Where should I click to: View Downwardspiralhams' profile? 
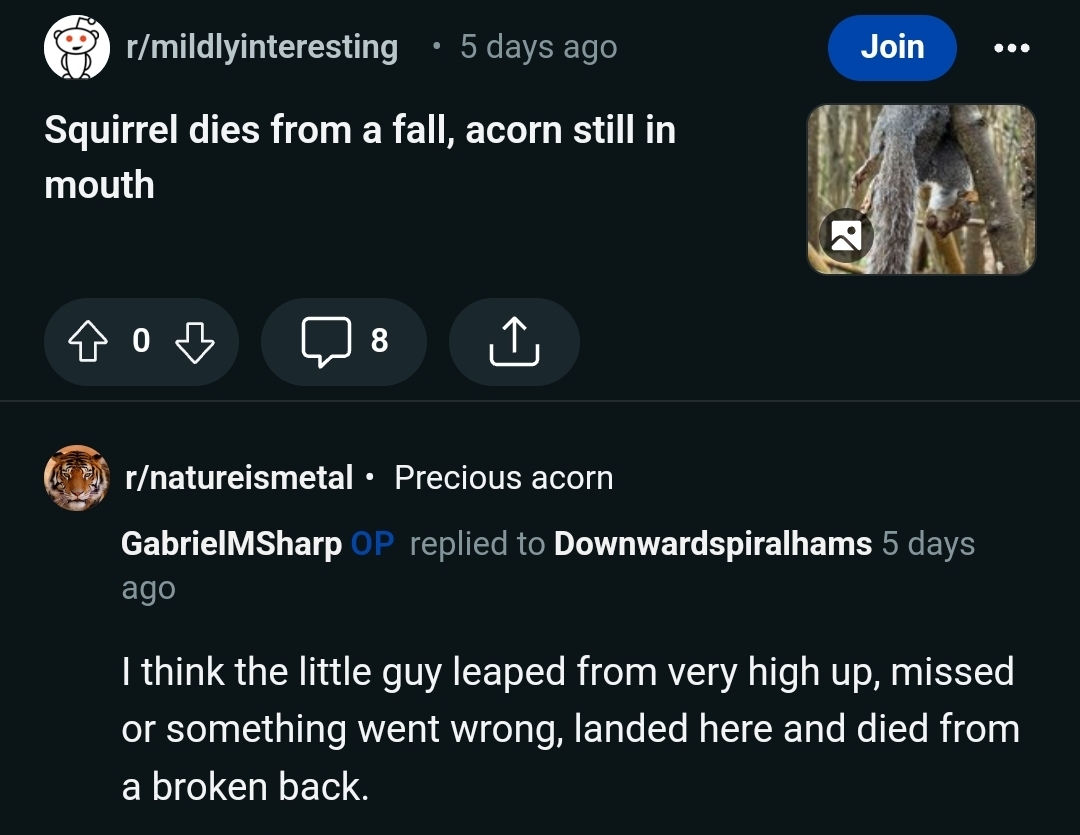tap(712, 544)
